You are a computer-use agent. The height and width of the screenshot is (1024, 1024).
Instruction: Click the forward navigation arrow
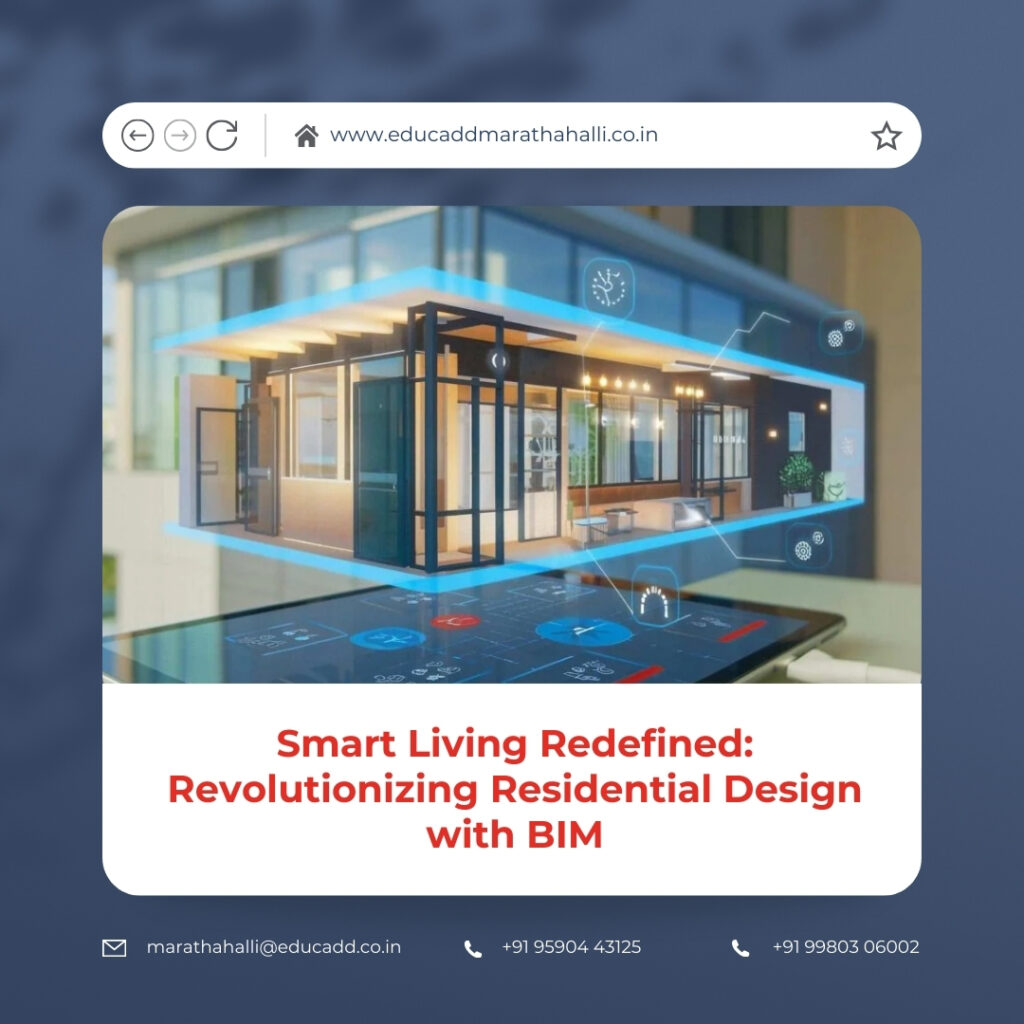(181, 134)
